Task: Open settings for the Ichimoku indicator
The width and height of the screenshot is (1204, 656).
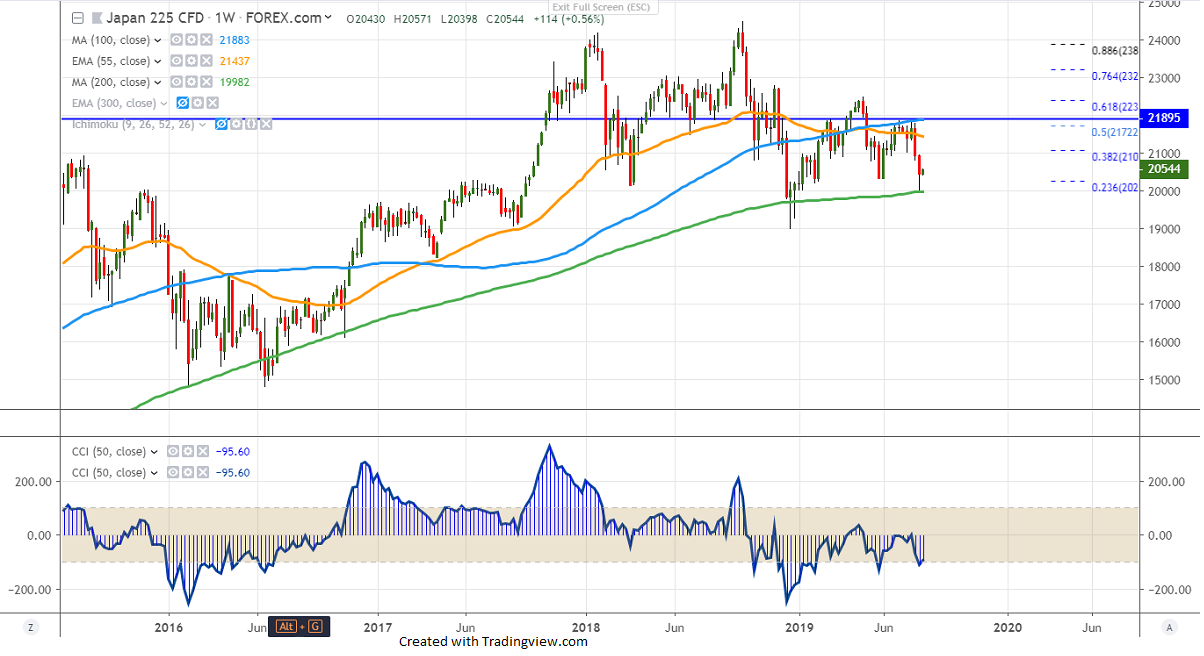Action: point(237,124)
